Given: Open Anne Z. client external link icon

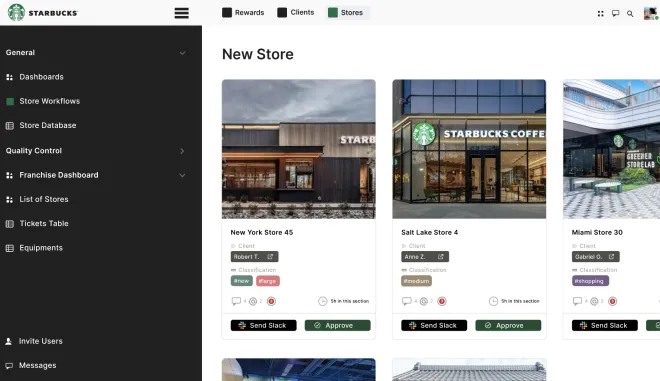Looking at the screenshot, I should (441, 256).
